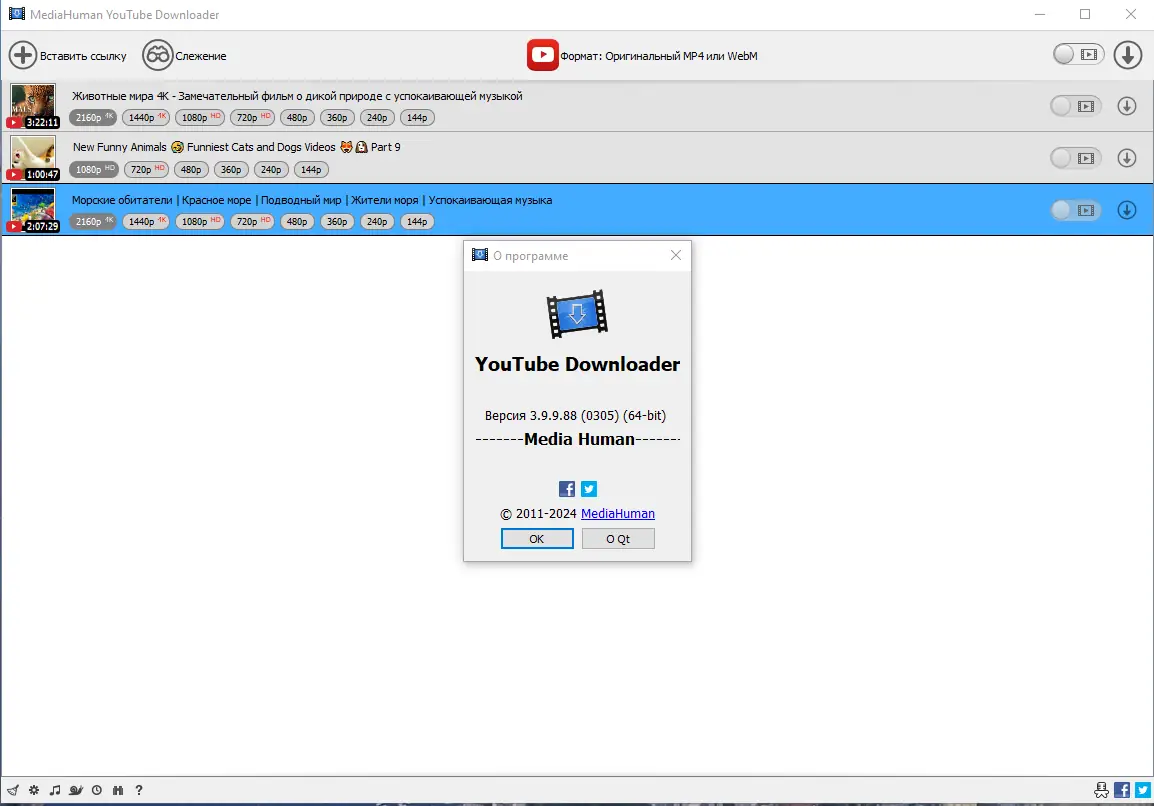The width and height of the screenshot is (1154, 806).
Task: Choose 720p quality for New Funny Animals
Action: coord(146,170)
